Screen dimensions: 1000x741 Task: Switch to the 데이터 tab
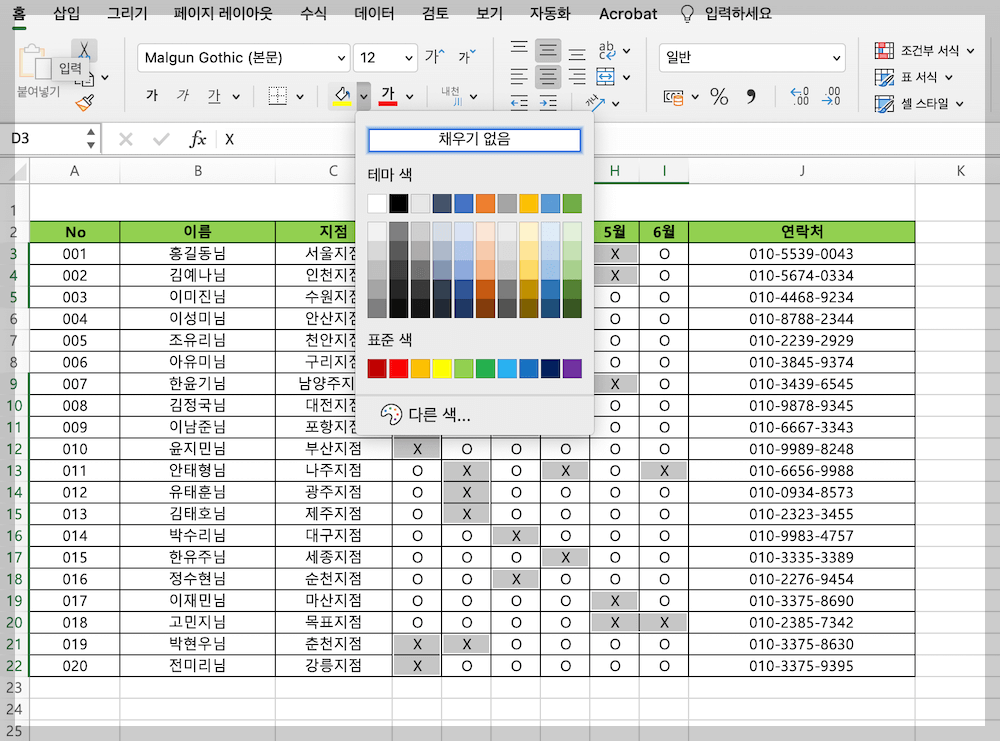click(374, 13)
